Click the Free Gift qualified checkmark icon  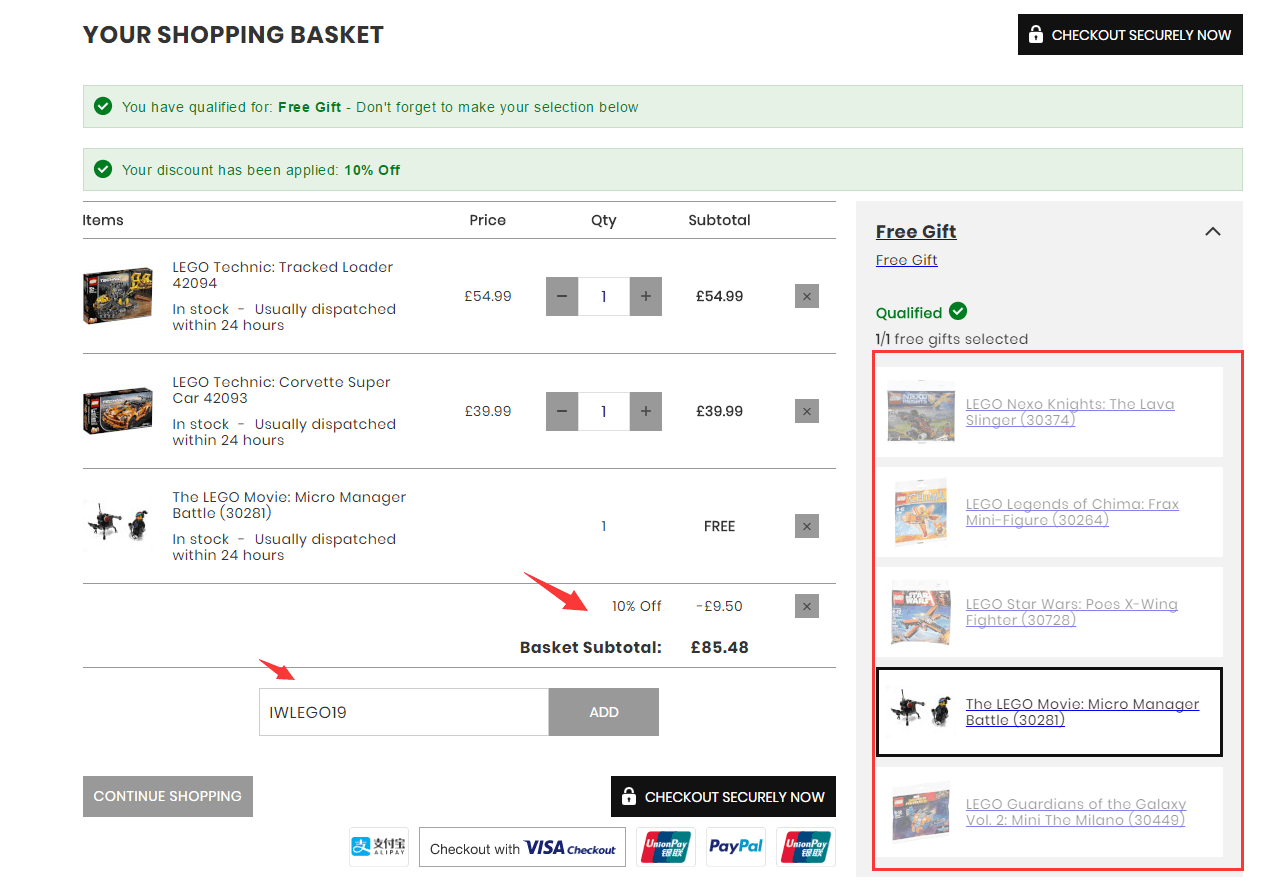pos(103,106)
